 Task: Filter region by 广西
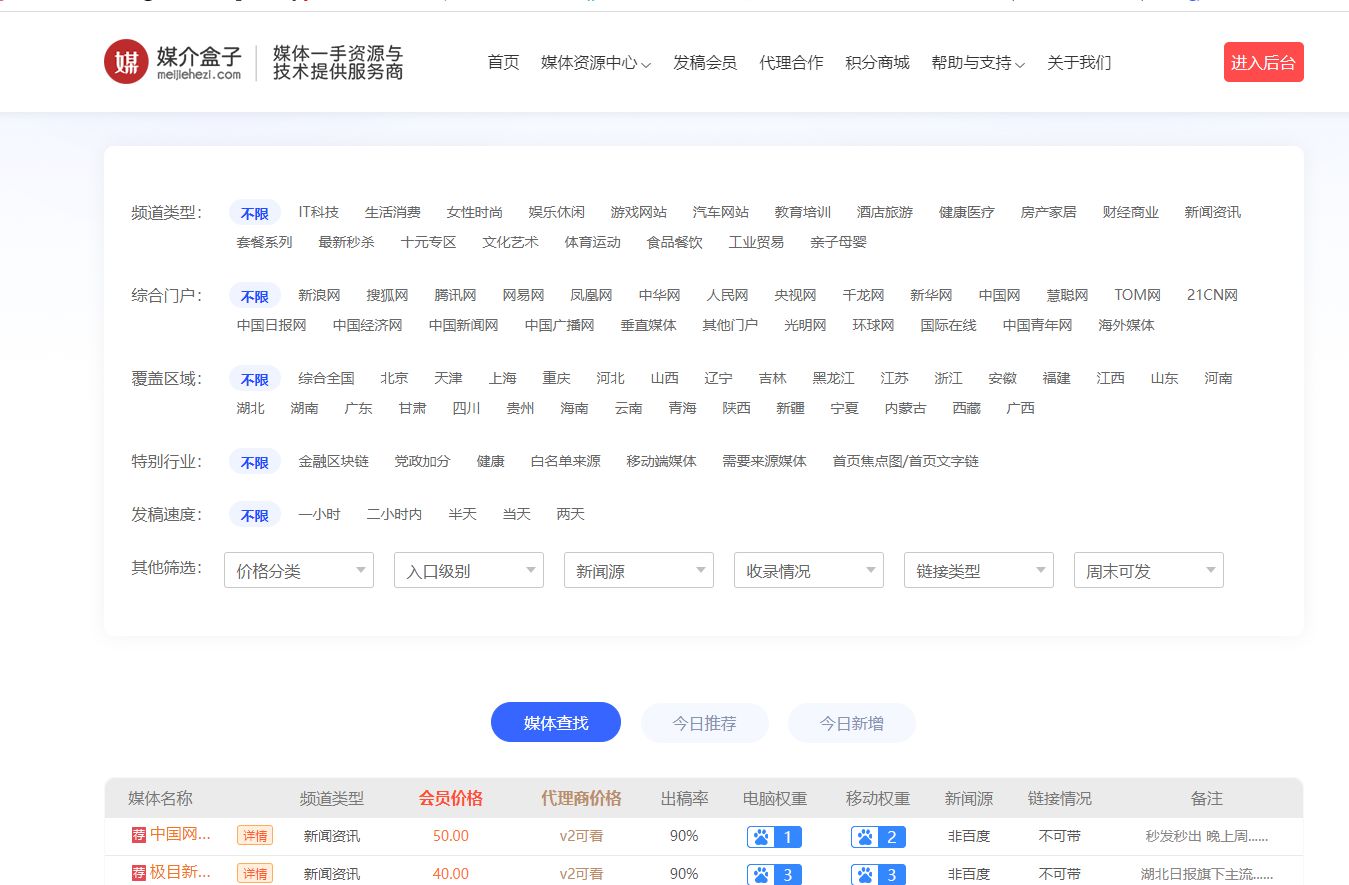pos(1020,408)
